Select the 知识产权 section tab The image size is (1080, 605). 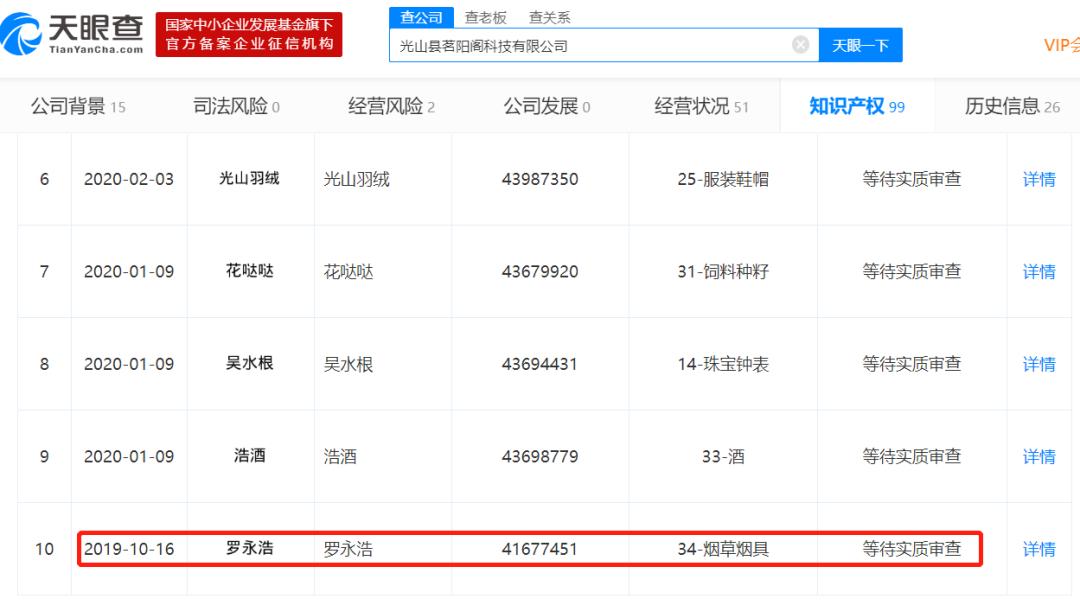click(853, 105)
